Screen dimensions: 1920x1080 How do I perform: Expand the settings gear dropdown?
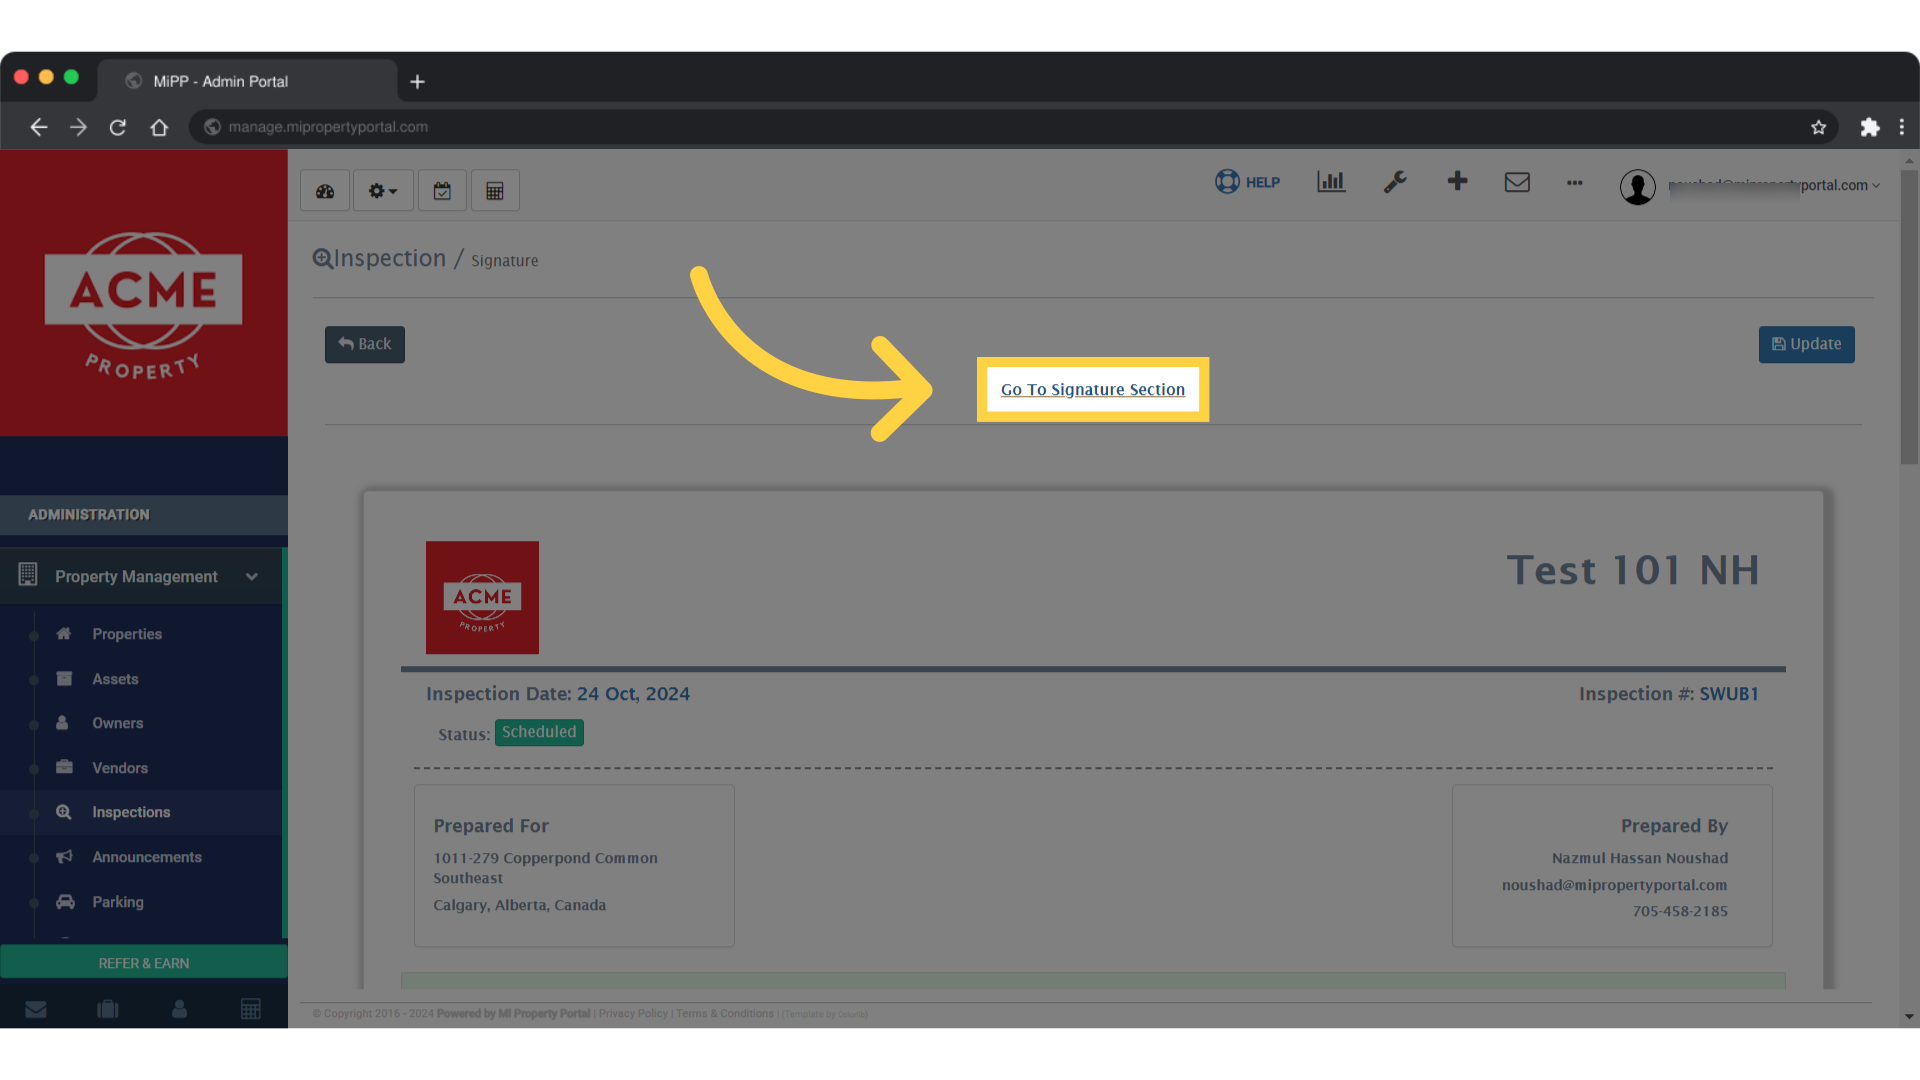click(381, 190)
